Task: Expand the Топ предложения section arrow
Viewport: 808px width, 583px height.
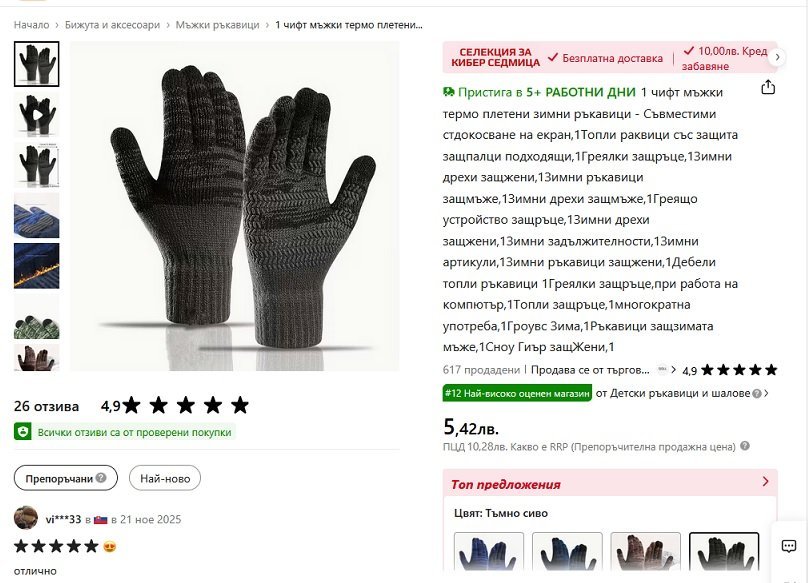Action: (765, 481)
